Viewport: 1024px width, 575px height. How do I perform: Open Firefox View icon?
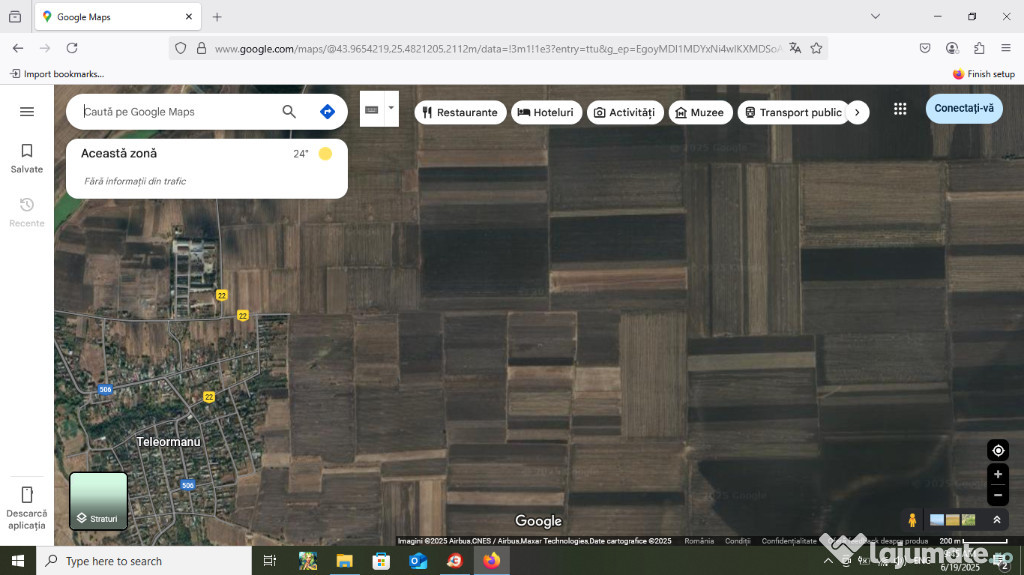click(15, 17)
